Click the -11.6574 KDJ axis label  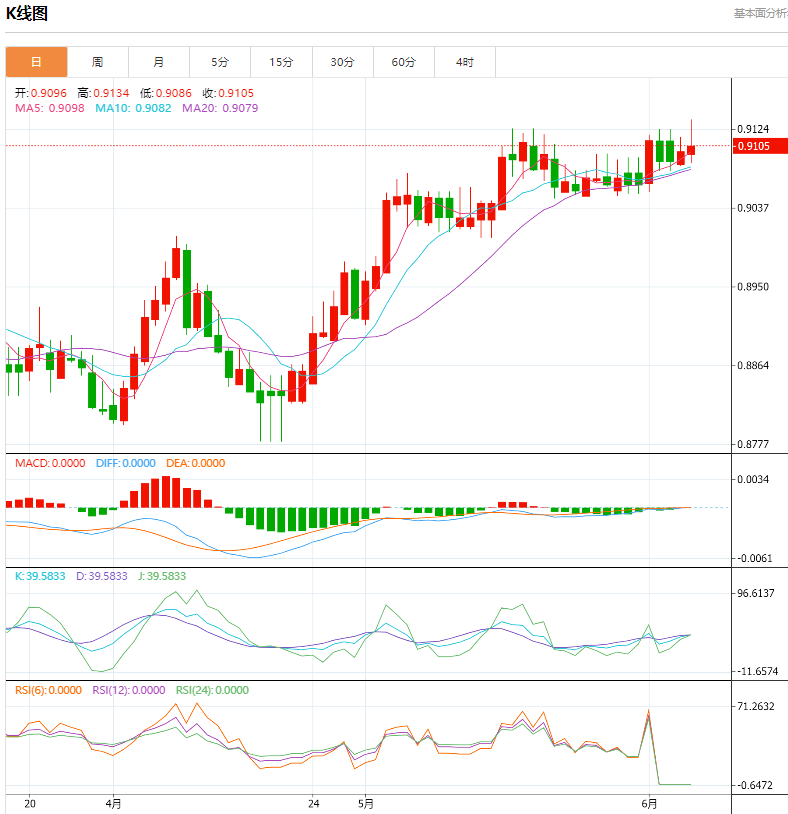[758, 671]
